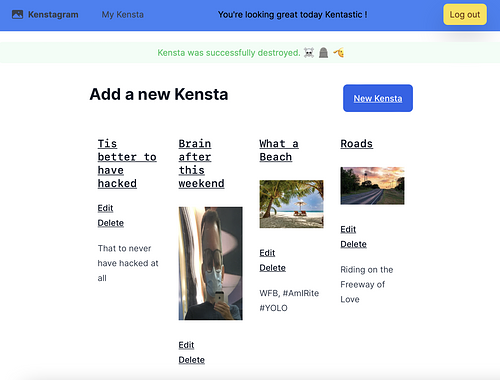Delete the 'What a Beach' Kensta
500x380 pixels.
[272, 268]
